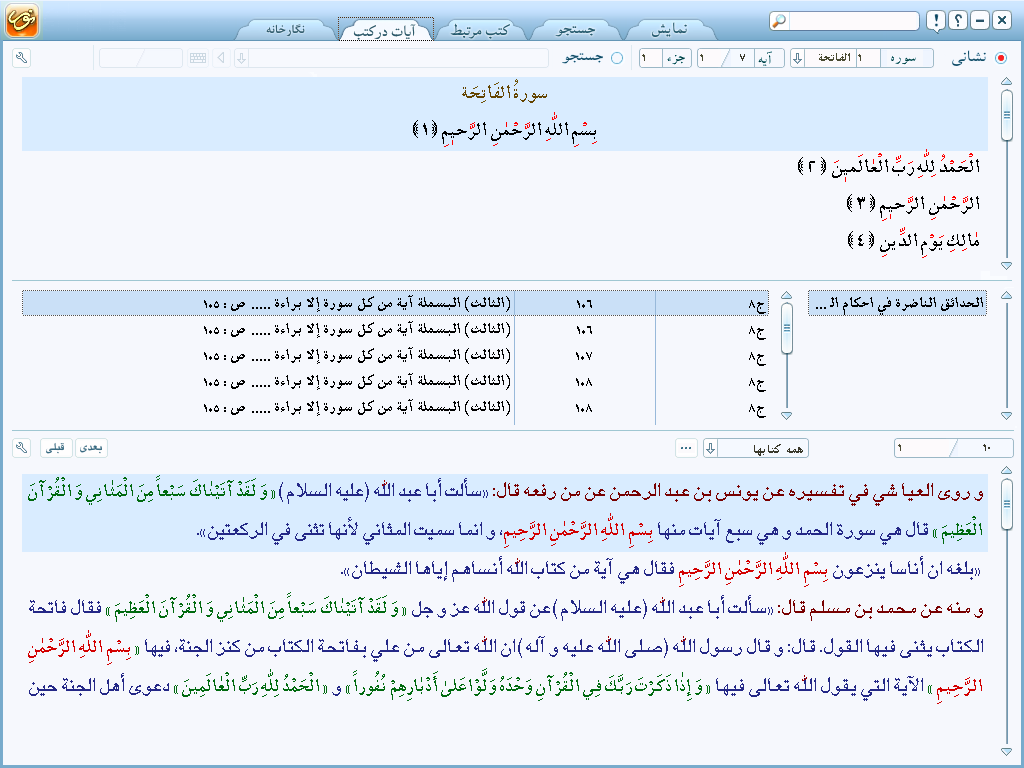This screenshot has height=768, width=1024.
Task: Select verse 1, بسم الله الرحمن الرحيم
Action: 505,130
